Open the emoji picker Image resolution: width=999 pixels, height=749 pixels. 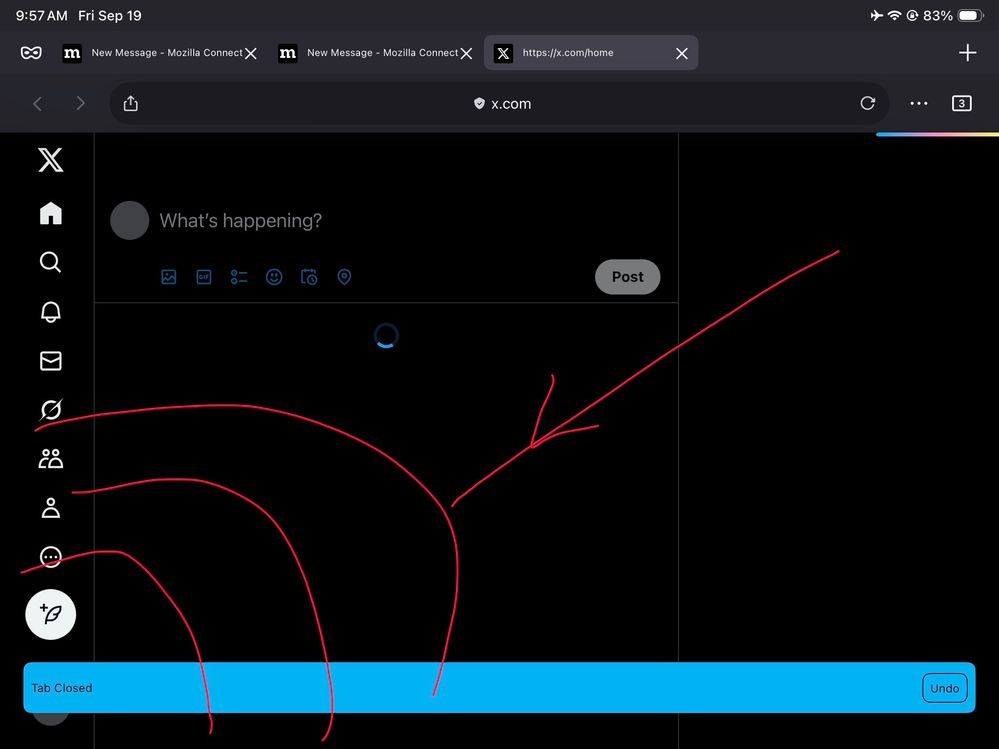click(x=274, y=277)
